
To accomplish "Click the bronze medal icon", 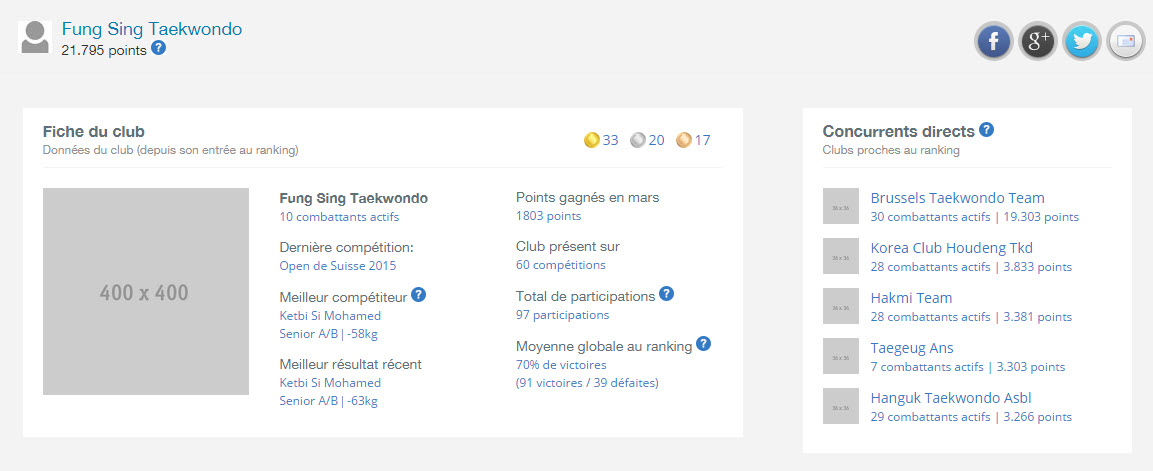I will pos(683,140).
